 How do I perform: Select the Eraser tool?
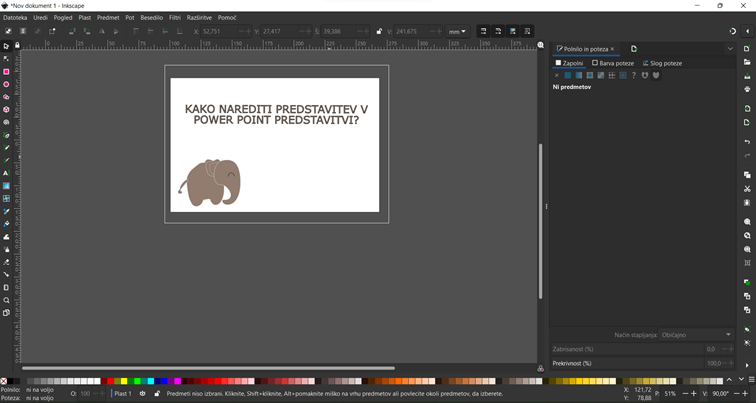(x=6, y=262)
